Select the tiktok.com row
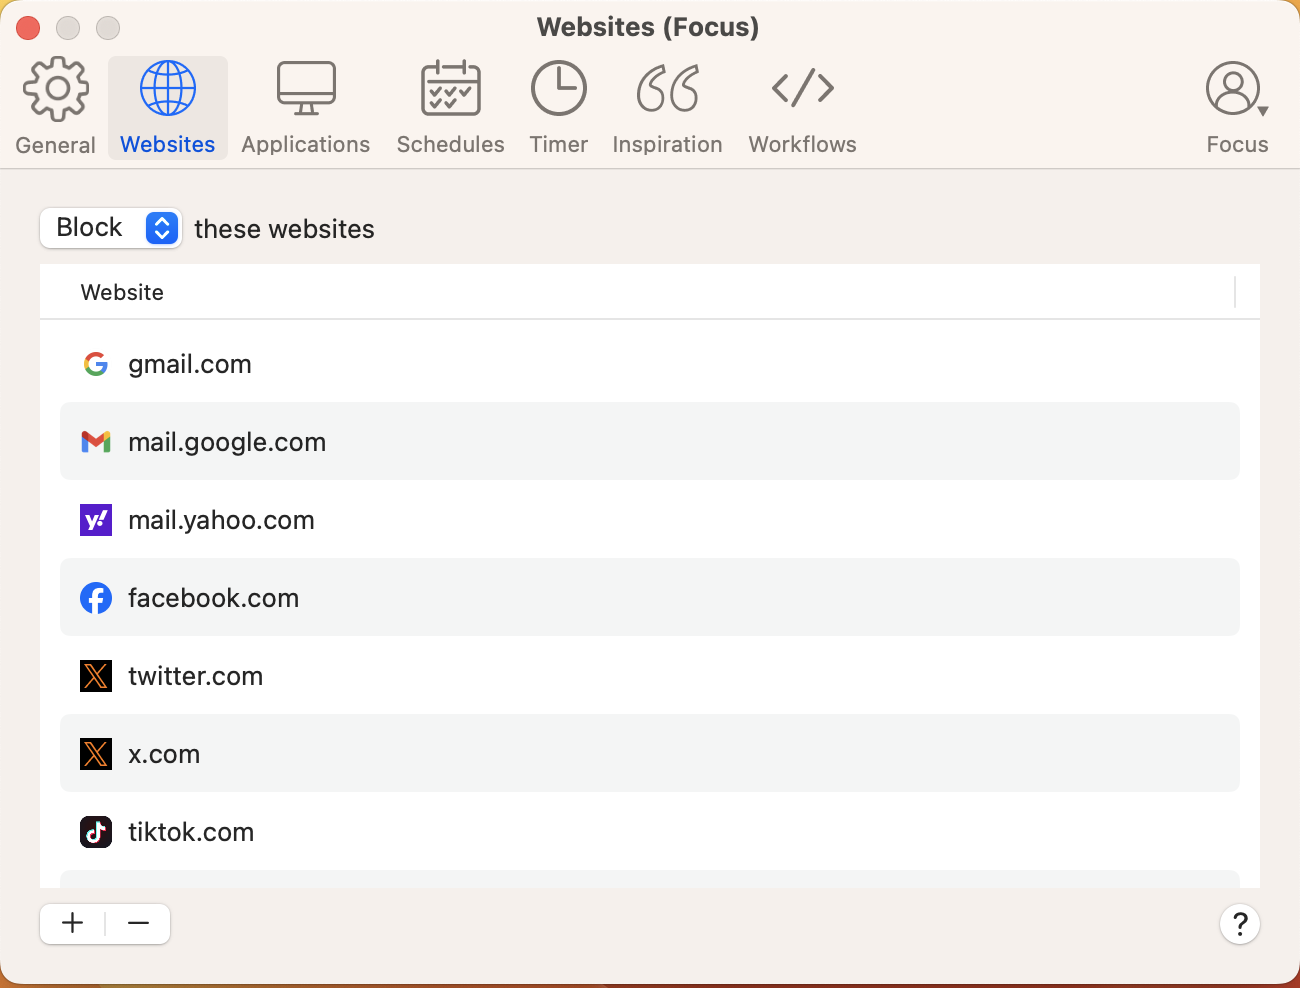The image size is (1300, 988). pos(650,832)
